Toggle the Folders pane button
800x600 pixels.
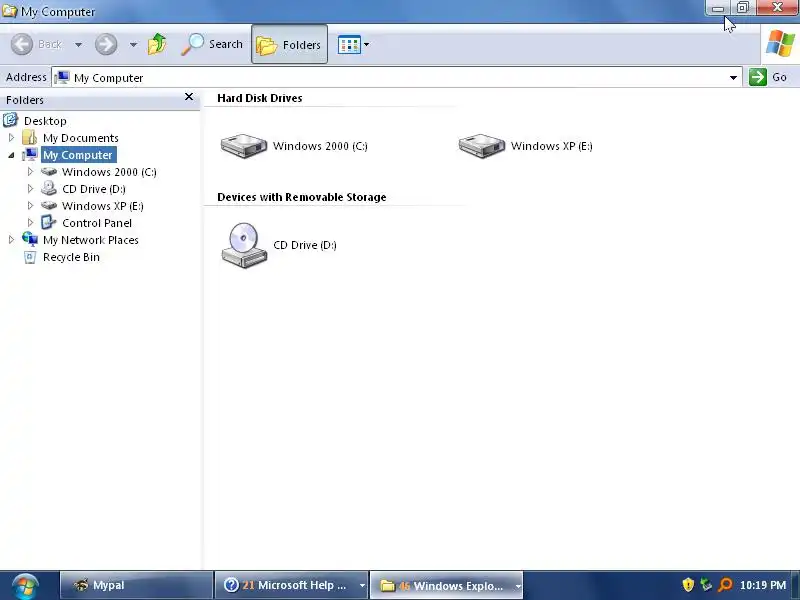(289, 44)
